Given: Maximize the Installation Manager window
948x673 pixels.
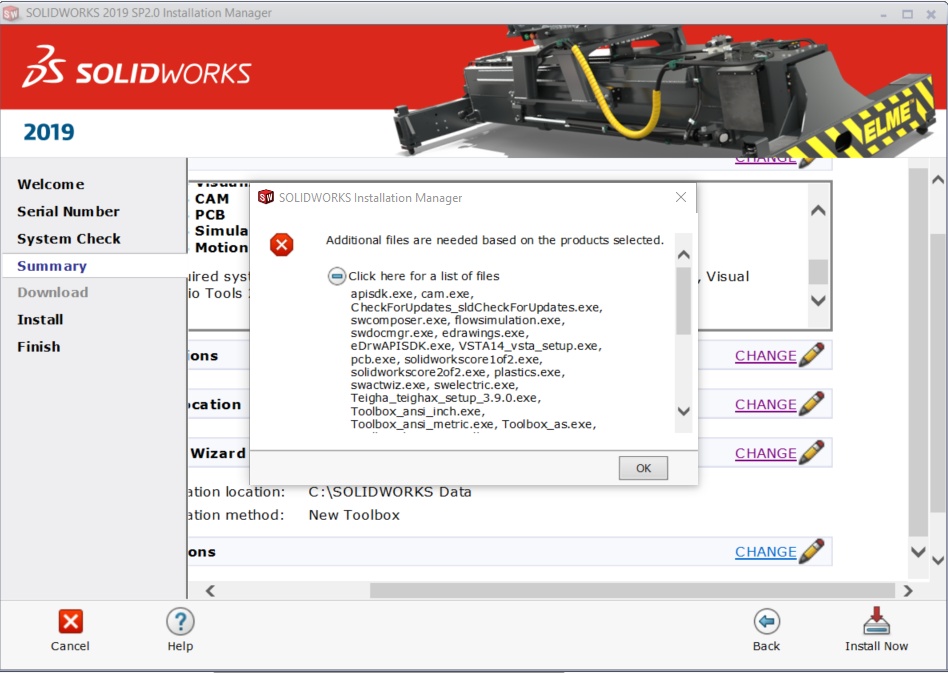Looking at the screenshot, I should click(x=907, y=14).
